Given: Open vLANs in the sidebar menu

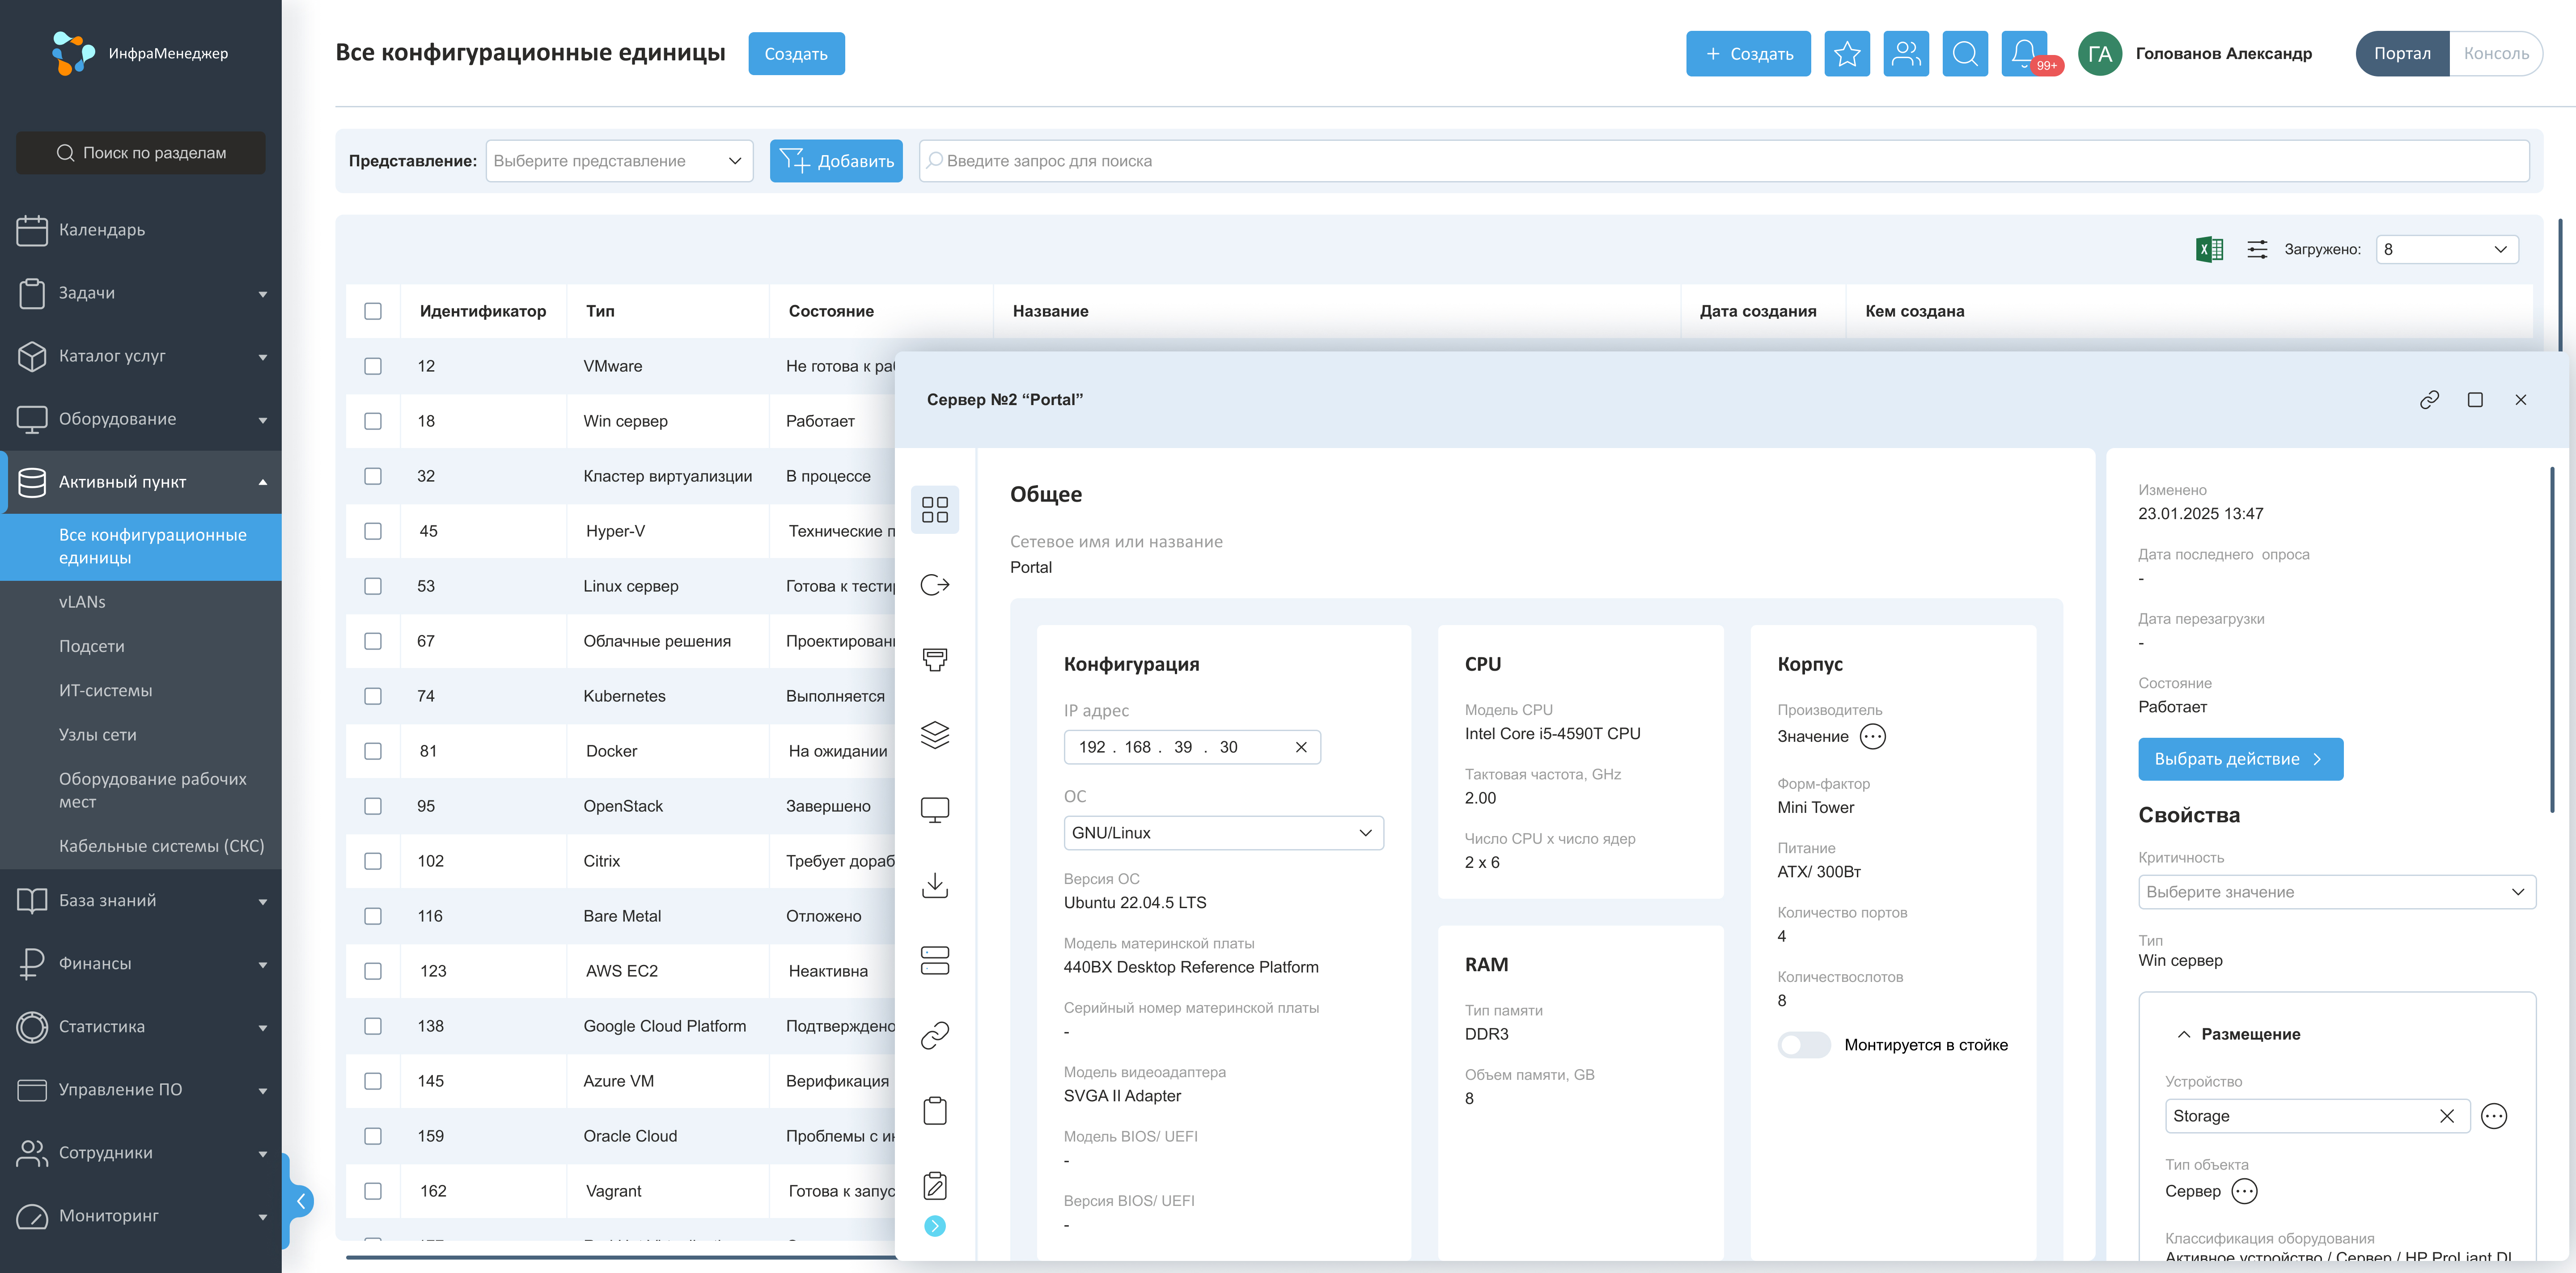Looking at the screenshot, I should pyautogui.click(x=82, y=602).
